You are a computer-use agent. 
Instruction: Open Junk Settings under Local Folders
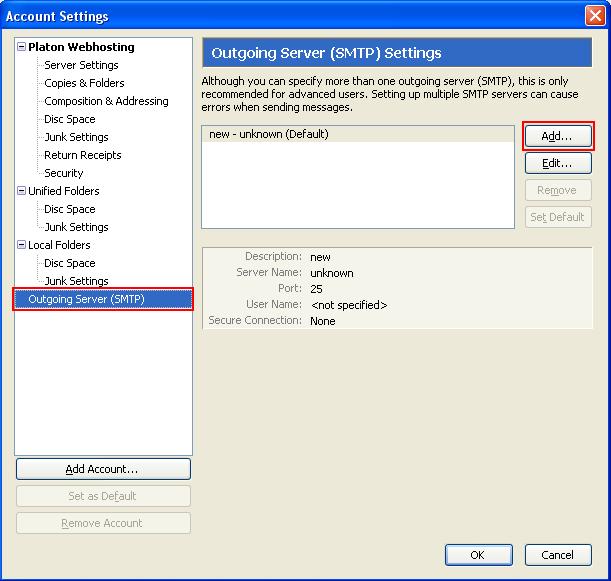click(76, 281)
